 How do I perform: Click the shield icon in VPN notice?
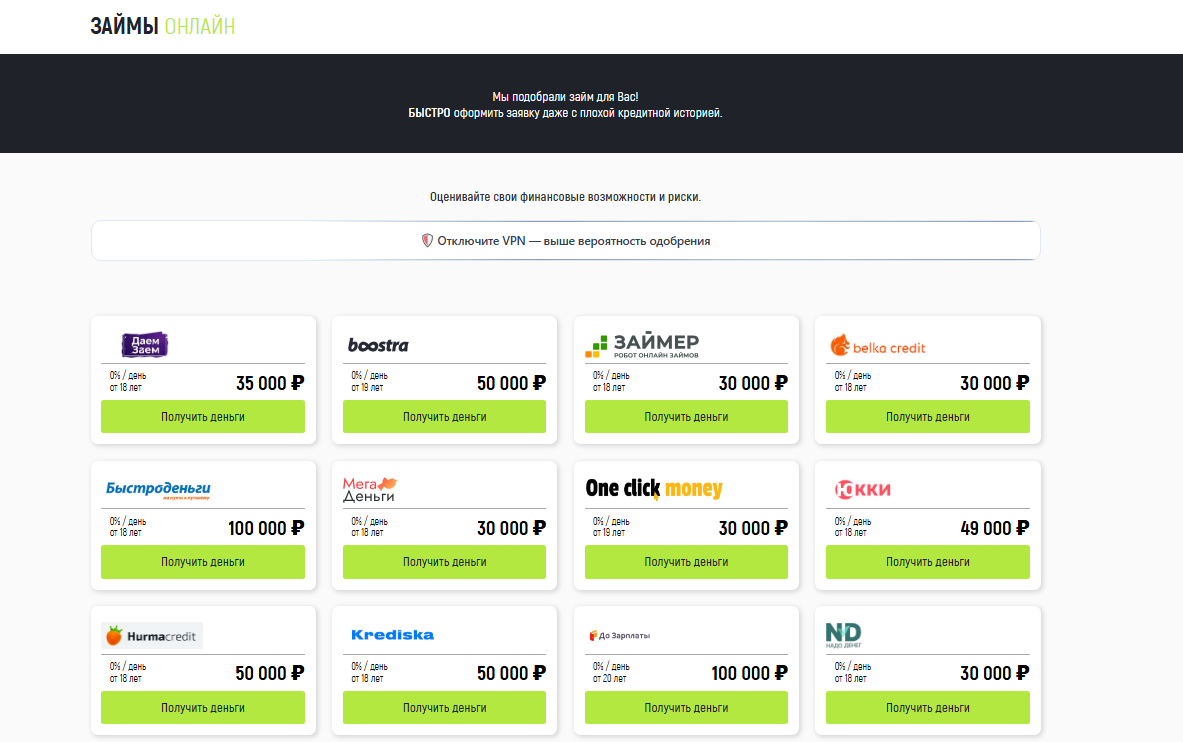[427, 241]
